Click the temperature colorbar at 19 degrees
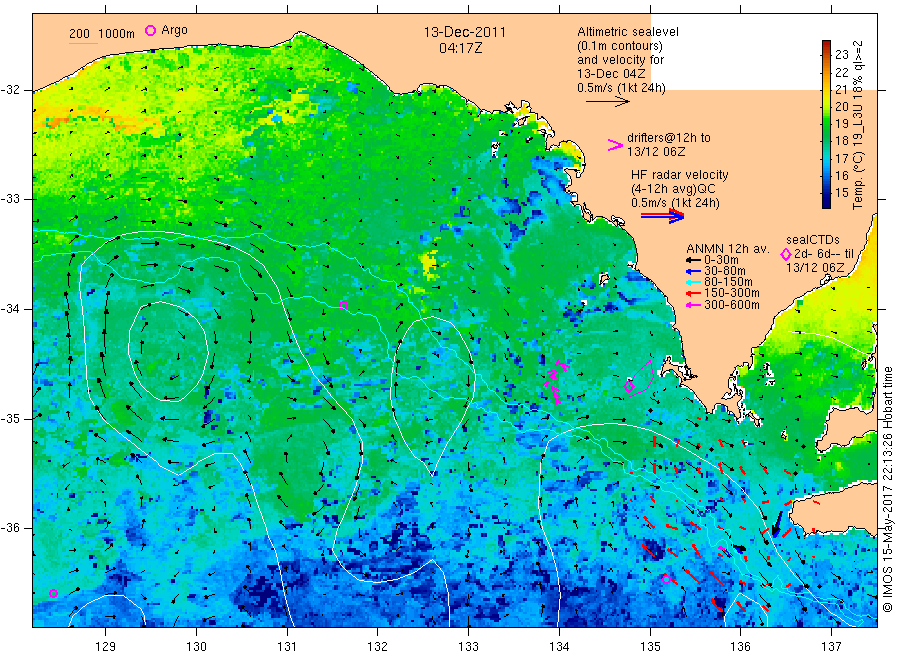The width and height of the screenshot is (900, 660). pyautogui.click(x=826, y=123)
